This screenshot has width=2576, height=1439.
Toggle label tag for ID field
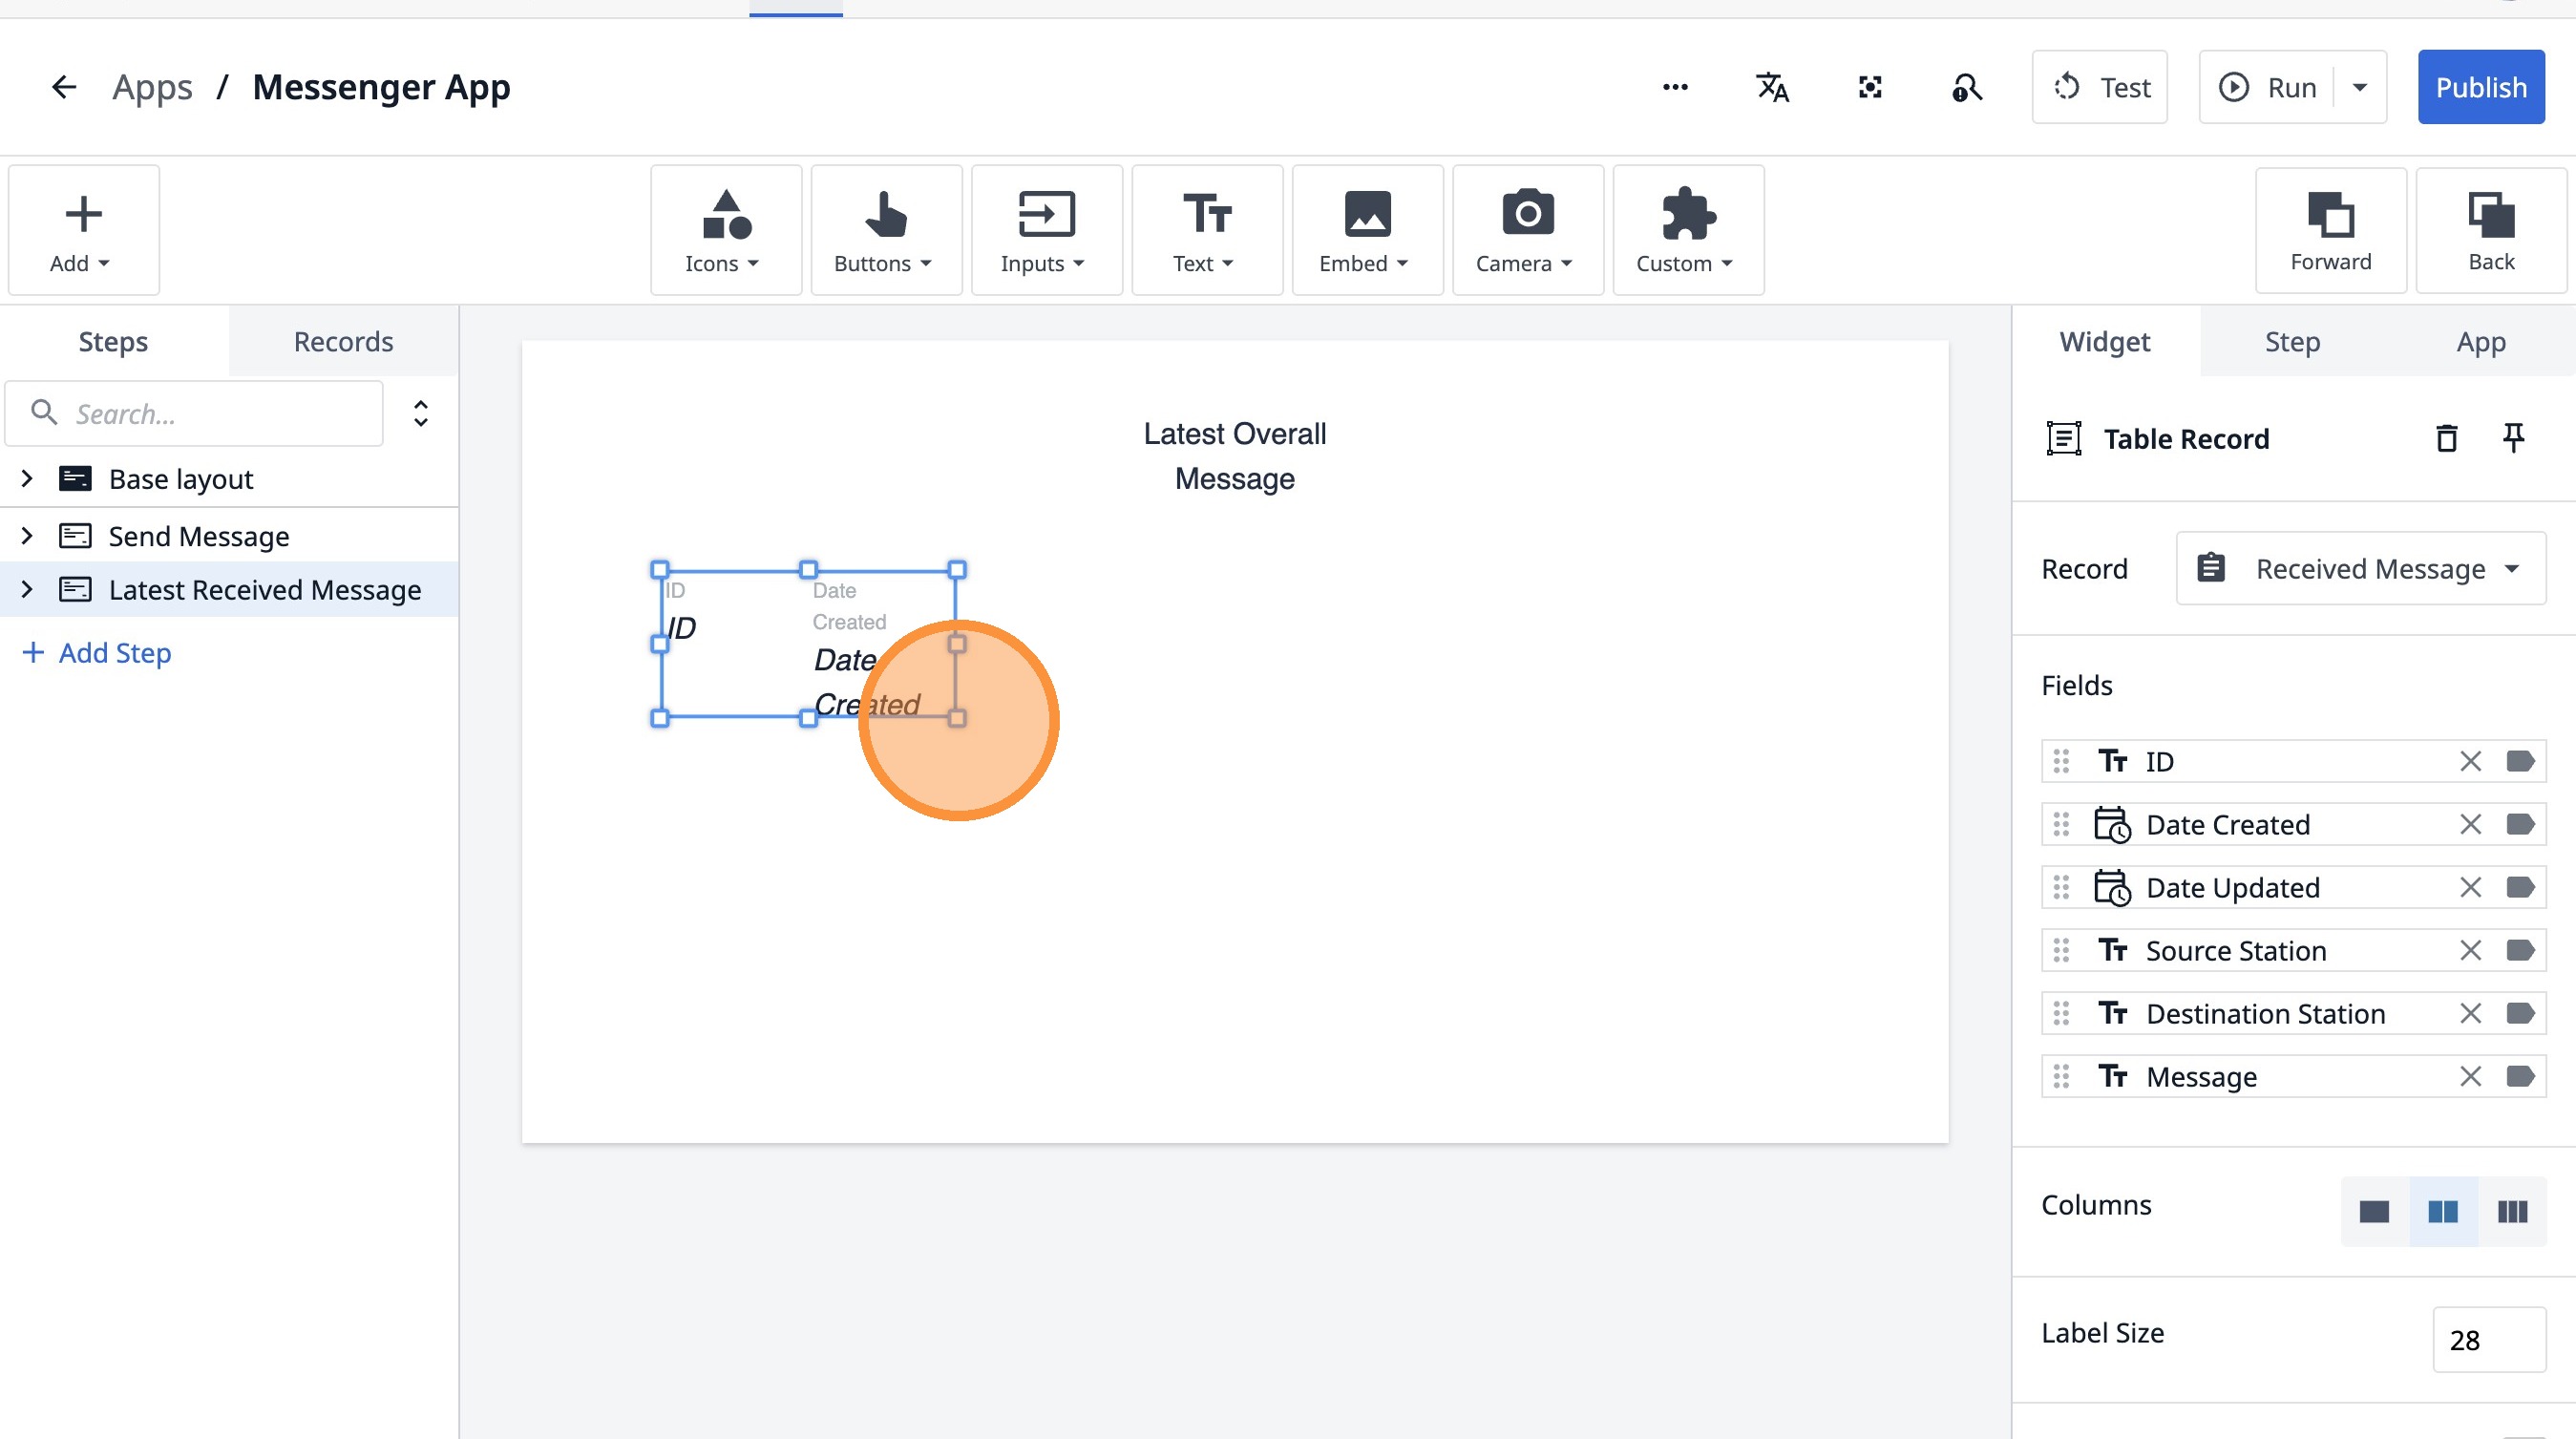(2520, 761)
